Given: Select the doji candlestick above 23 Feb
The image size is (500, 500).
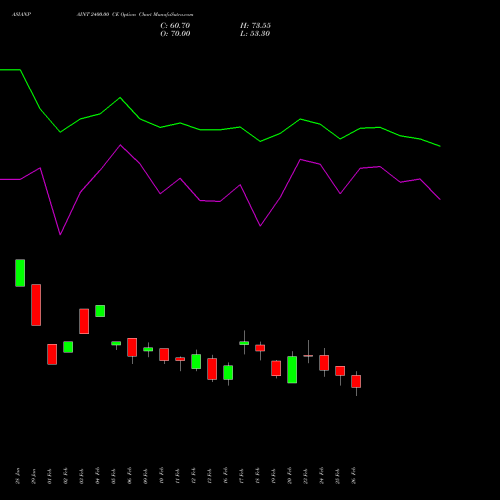Looking at the screenshot, I should pyautogui.click(x=308, y=356).
